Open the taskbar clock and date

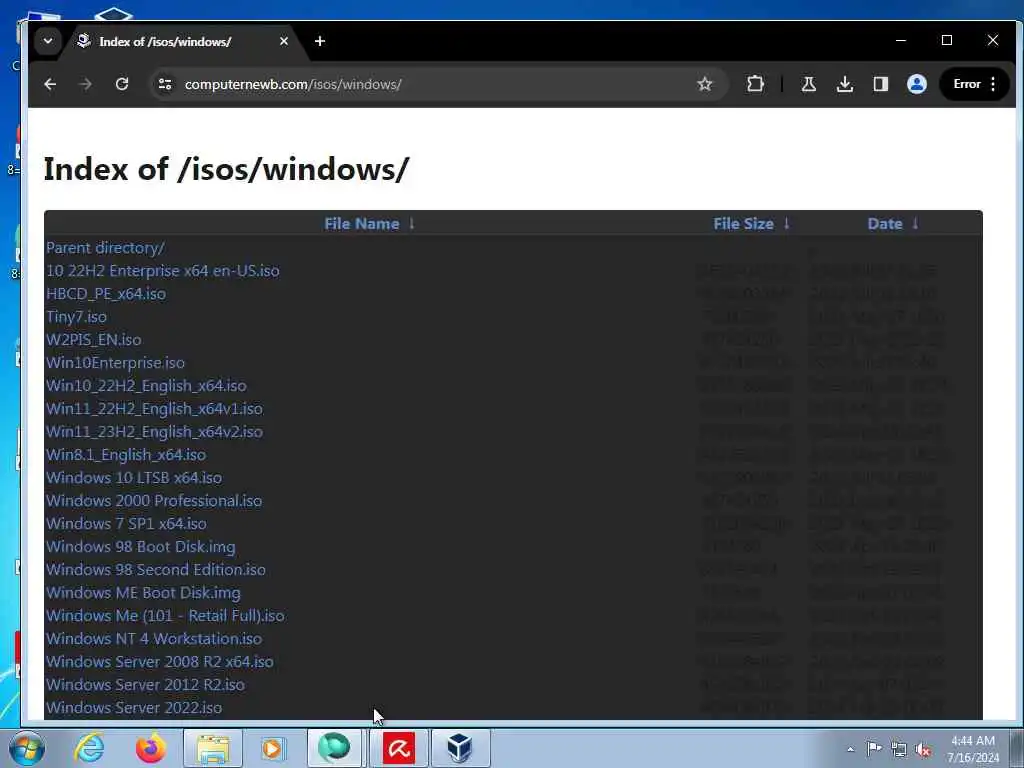(x=973, y=749)
